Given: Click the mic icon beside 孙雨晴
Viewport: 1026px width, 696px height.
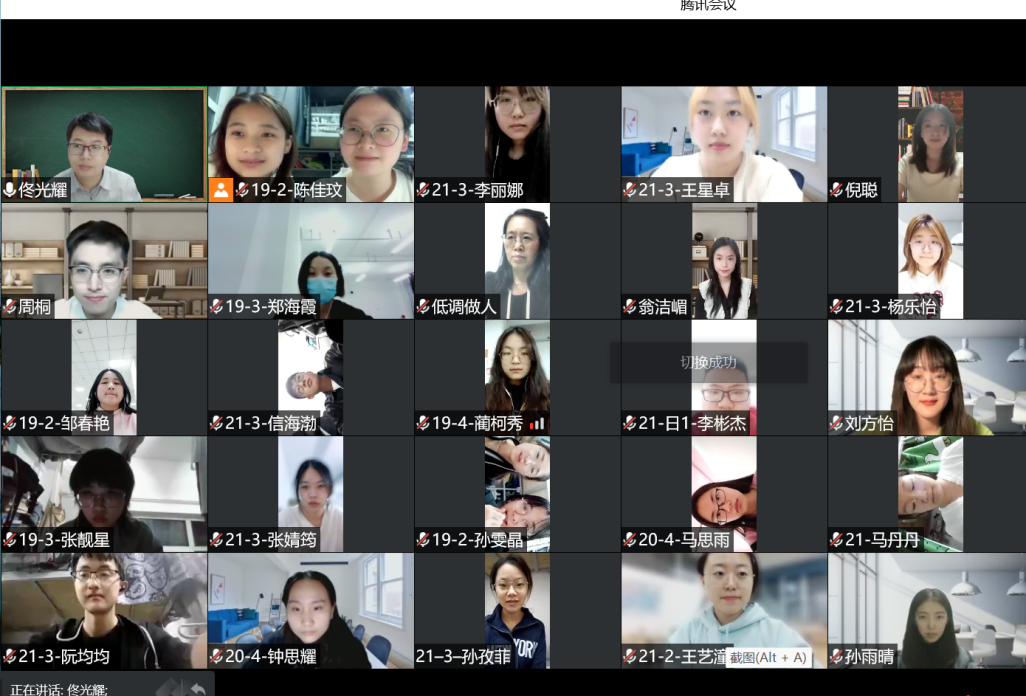Looking at the screenshot, I should coord(838,657).
